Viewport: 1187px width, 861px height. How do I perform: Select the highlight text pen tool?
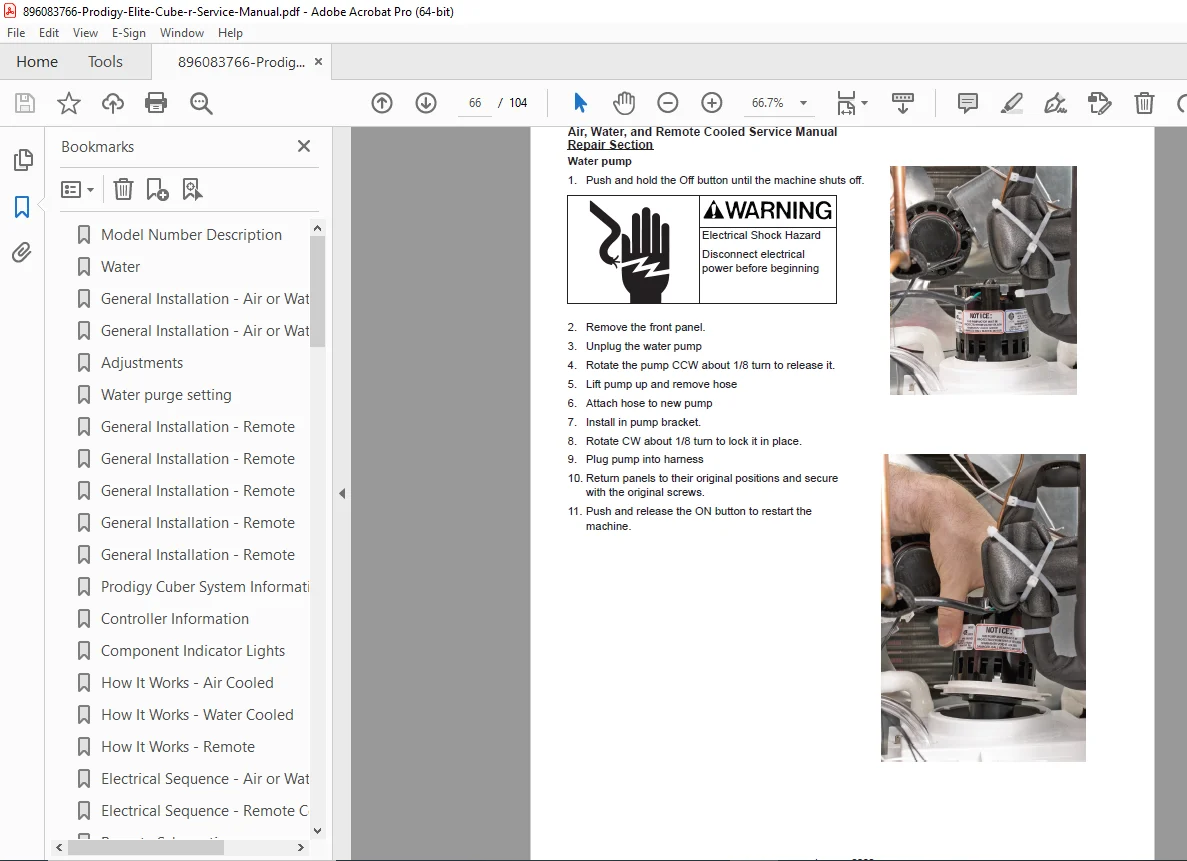[x=1011, y=103]
